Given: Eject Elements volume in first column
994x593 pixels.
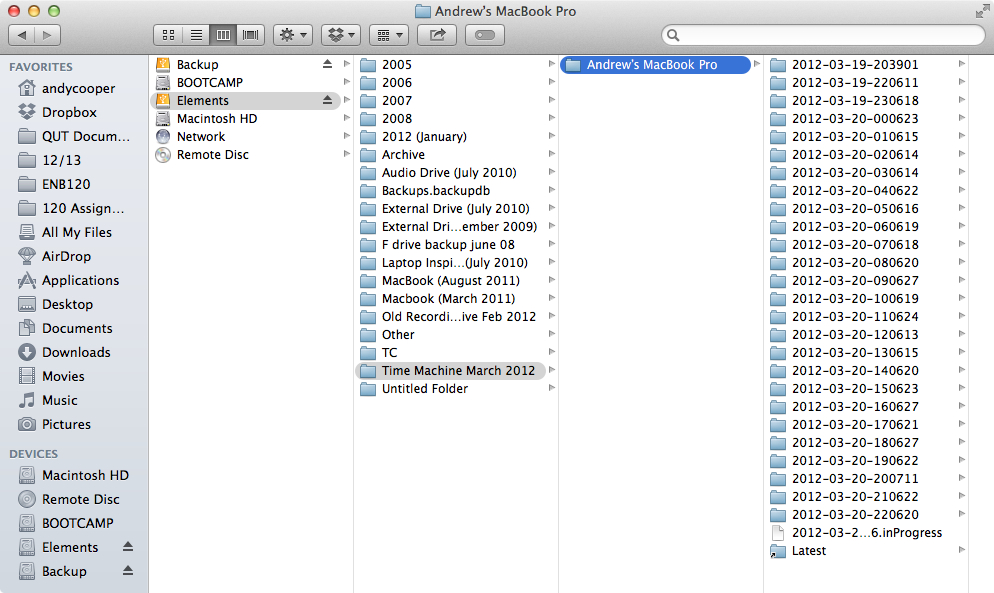Looking at the screenshot, I should 327,100.
